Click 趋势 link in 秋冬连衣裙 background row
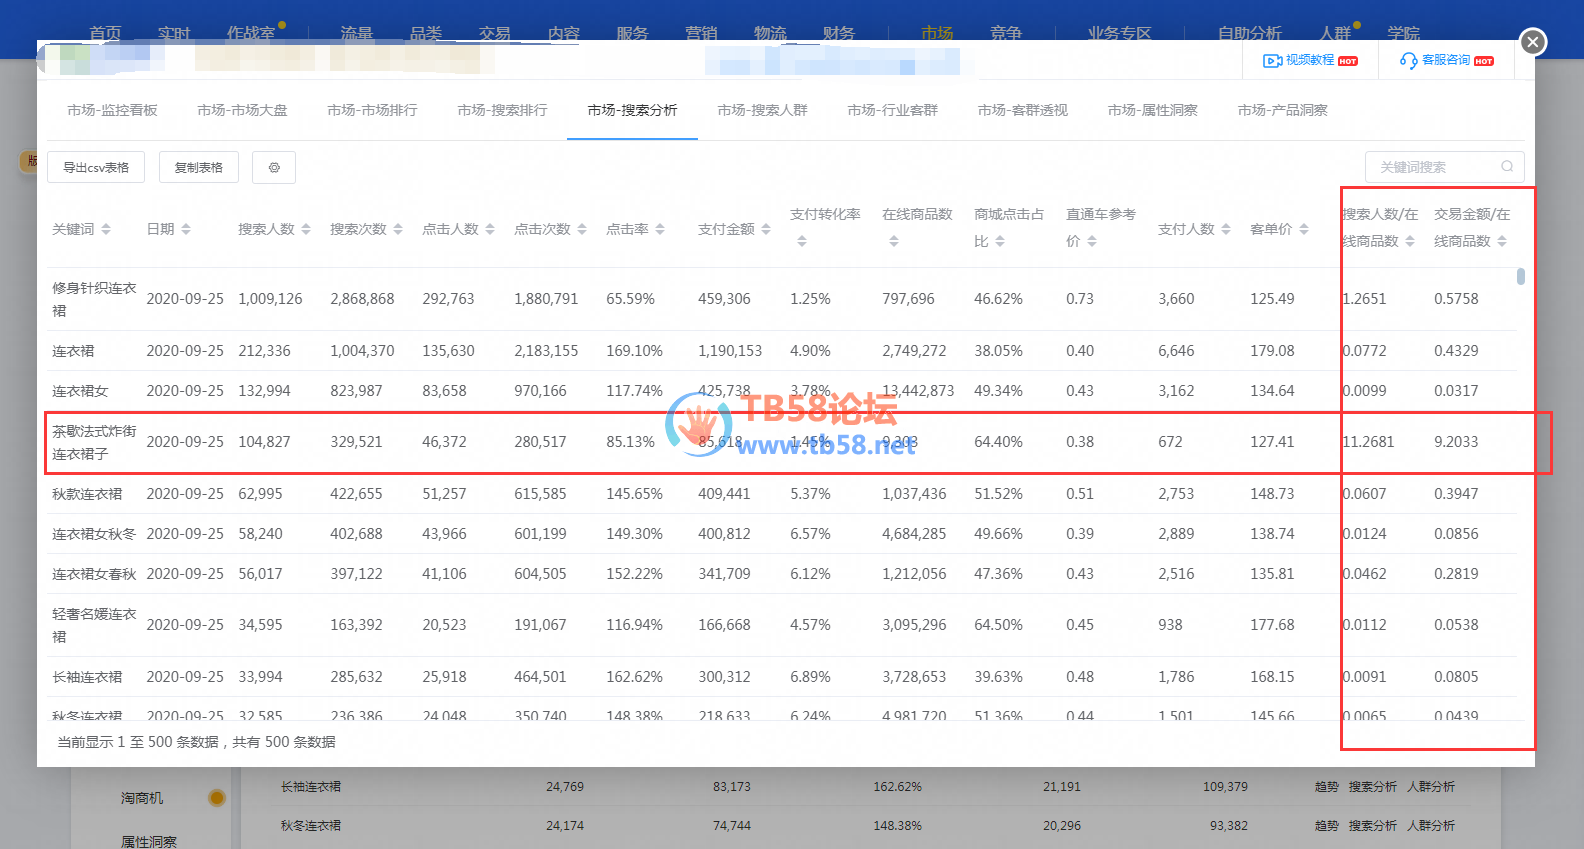Screen dimensions: 1584x849 pyautogui.click(x=1326, y=826)
